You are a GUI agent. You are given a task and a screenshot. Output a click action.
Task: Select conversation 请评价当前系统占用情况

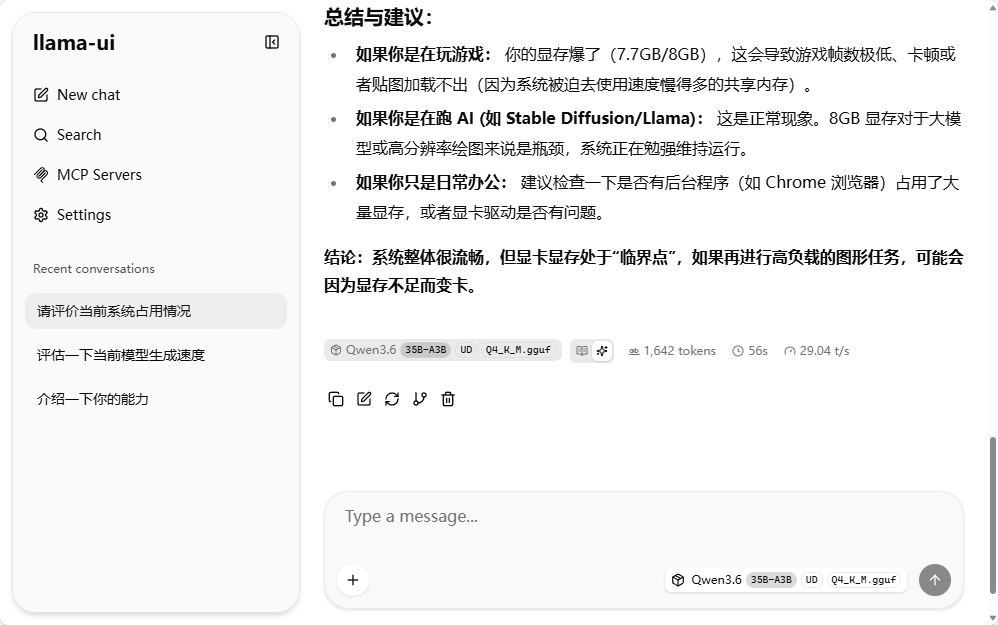click(156, 311)
